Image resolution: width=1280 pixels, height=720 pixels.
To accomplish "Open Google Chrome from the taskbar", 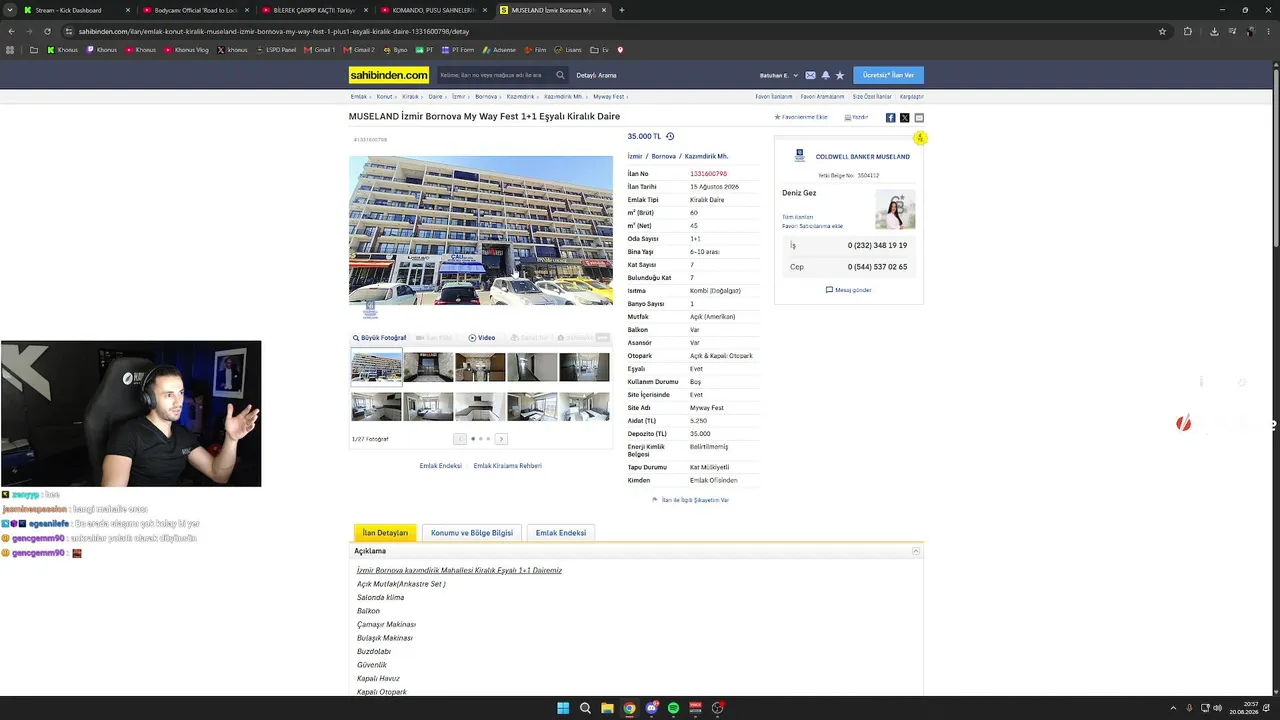I will pos(629,708).
